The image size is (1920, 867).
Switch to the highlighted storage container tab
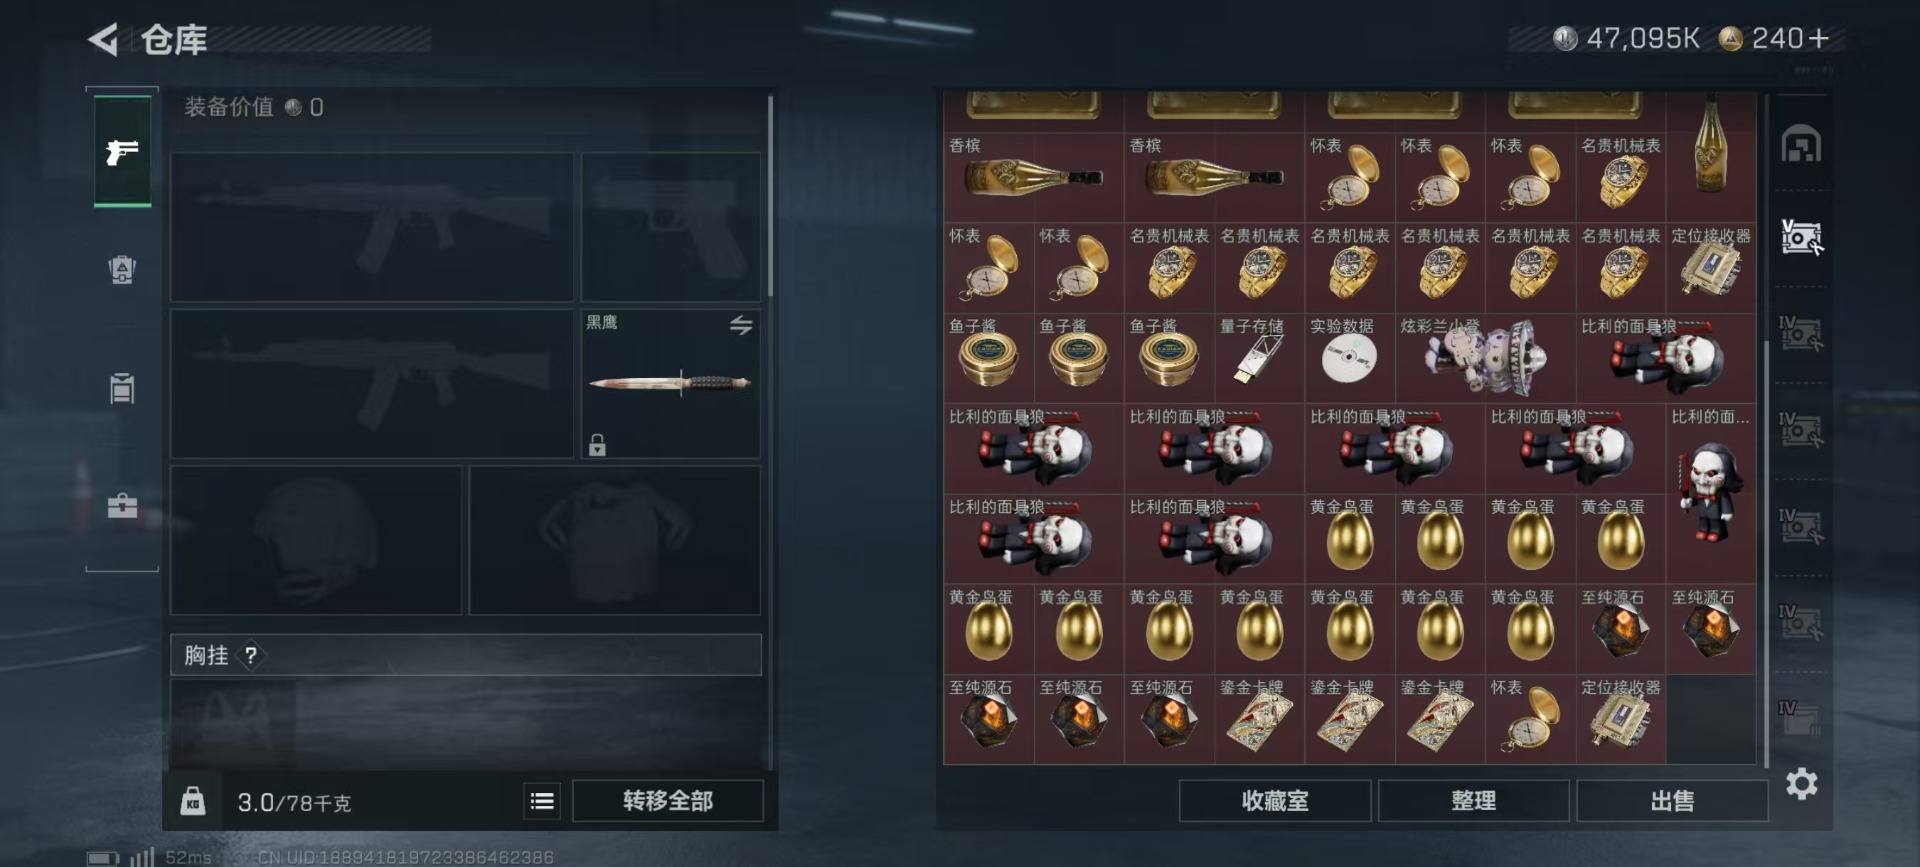(1801, 237)
